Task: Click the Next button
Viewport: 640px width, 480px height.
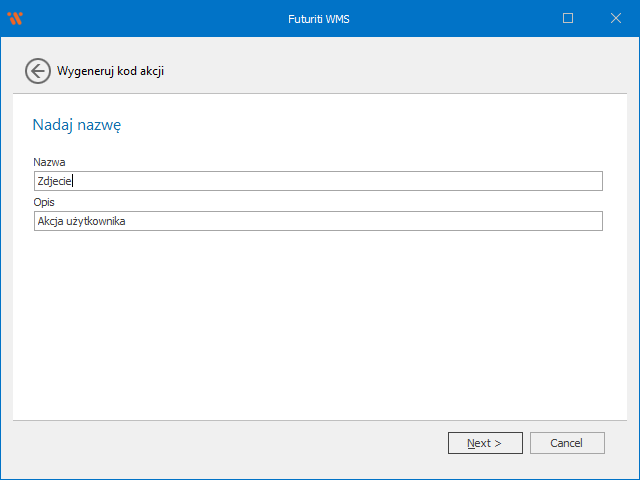Action: click(484, 443)
